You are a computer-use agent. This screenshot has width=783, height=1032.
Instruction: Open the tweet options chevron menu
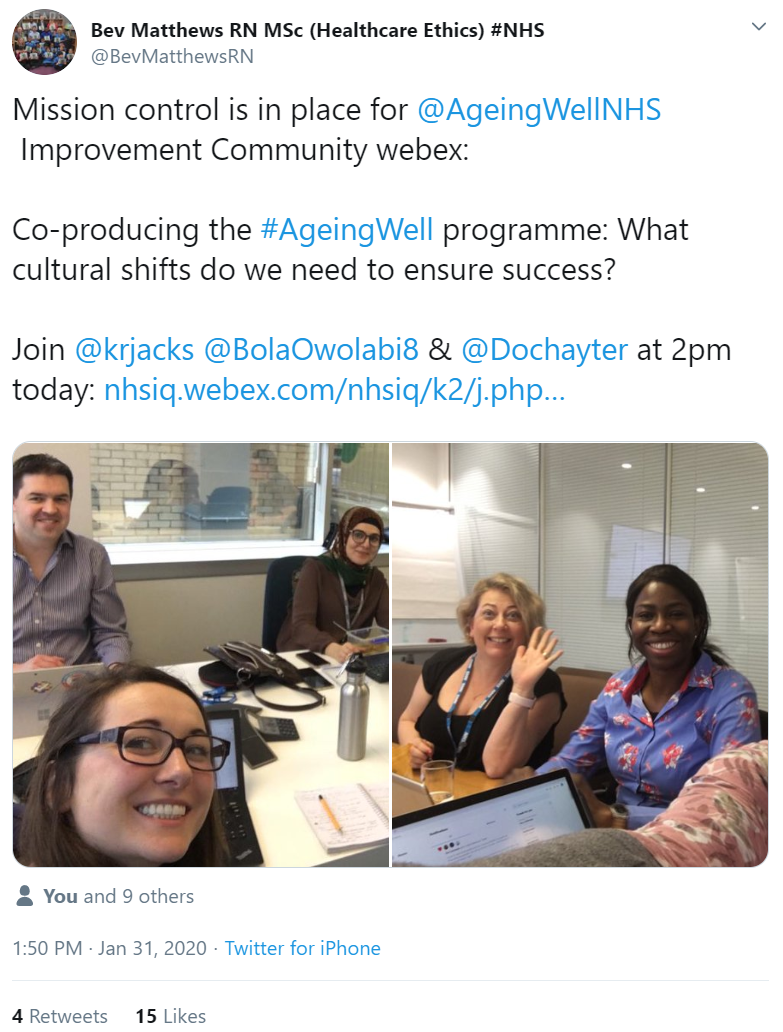click(759, 27)
